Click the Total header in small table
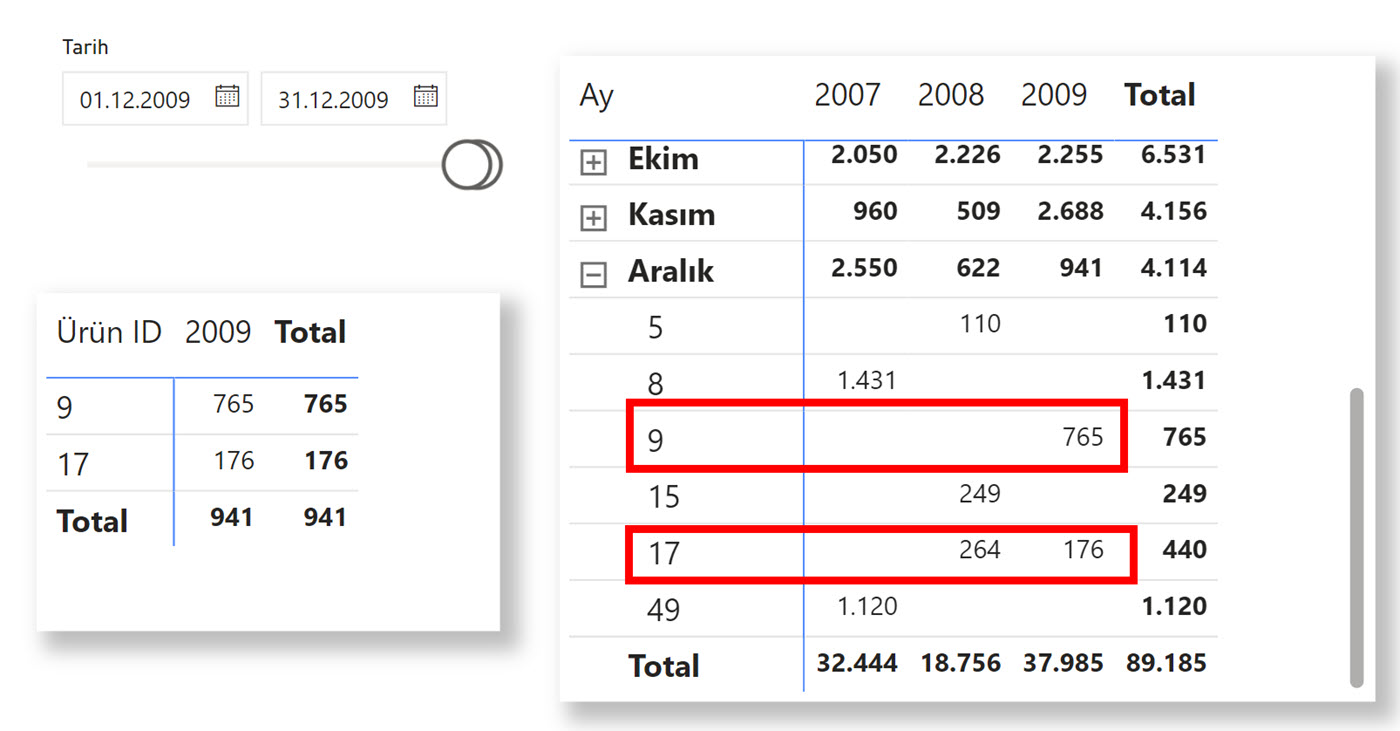The image size is (1400, 731). point(311,332)
